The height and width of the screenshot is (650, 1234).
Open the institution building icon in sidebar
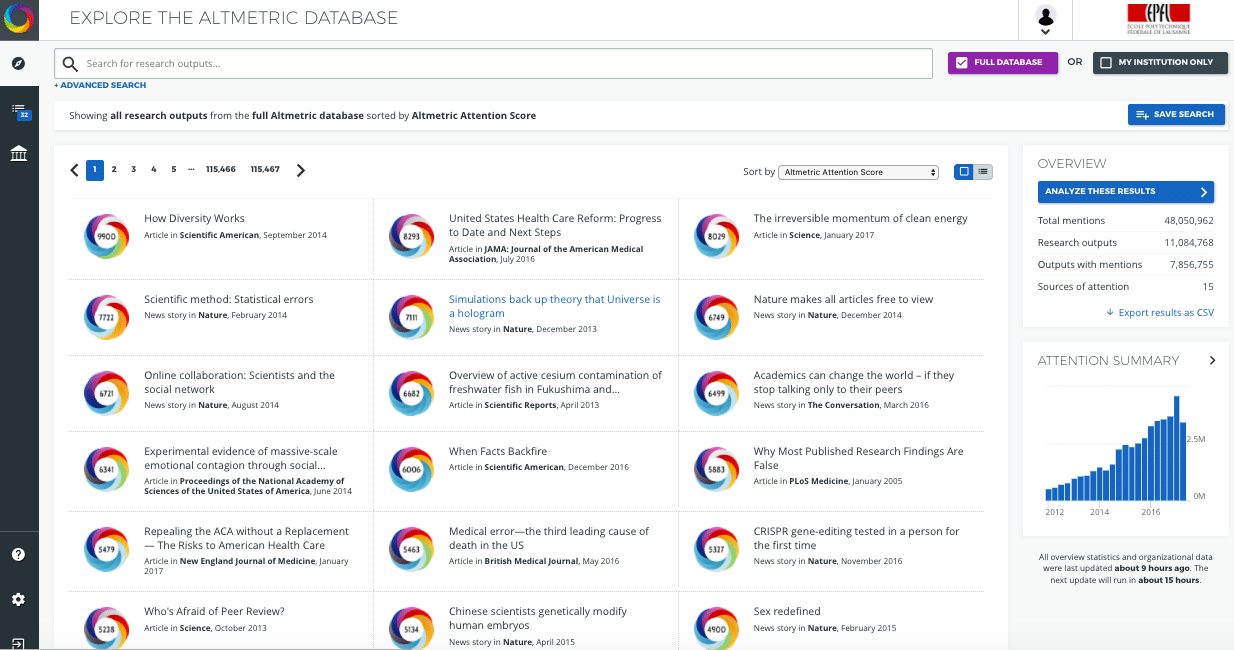(18, 153)
